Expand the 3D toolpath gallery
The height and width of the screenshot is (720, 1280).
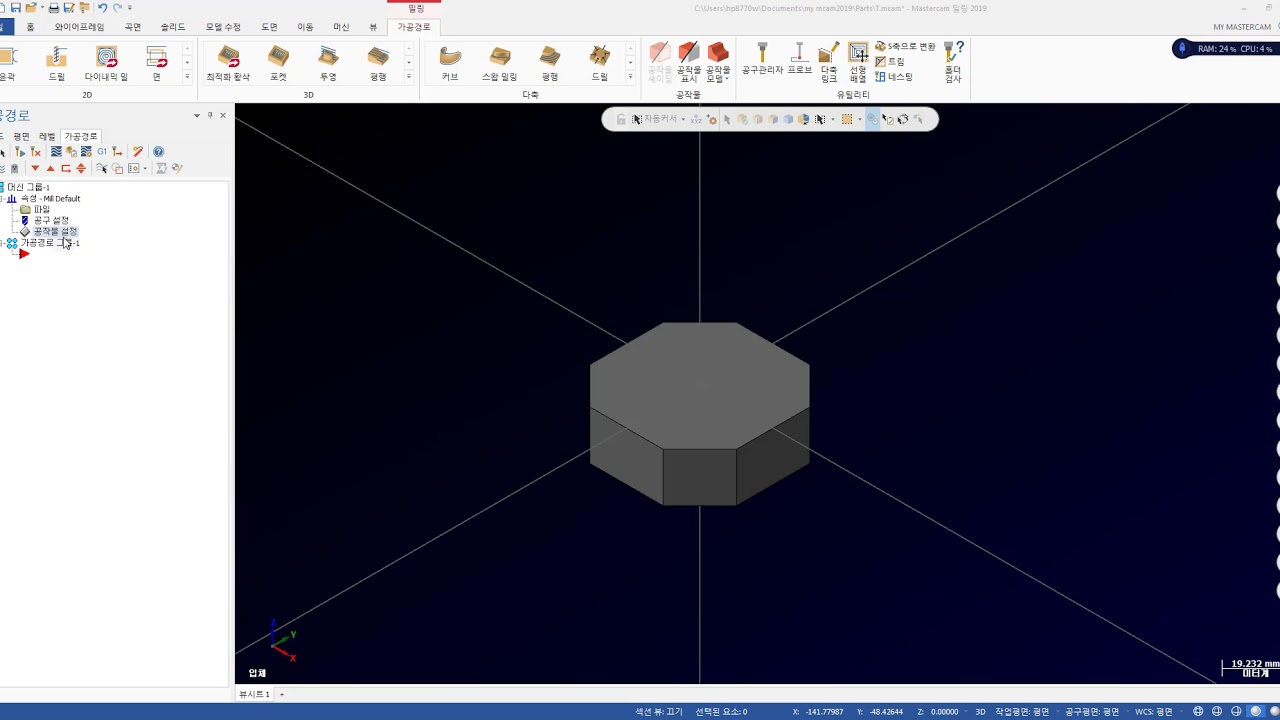tap(408, 77)
